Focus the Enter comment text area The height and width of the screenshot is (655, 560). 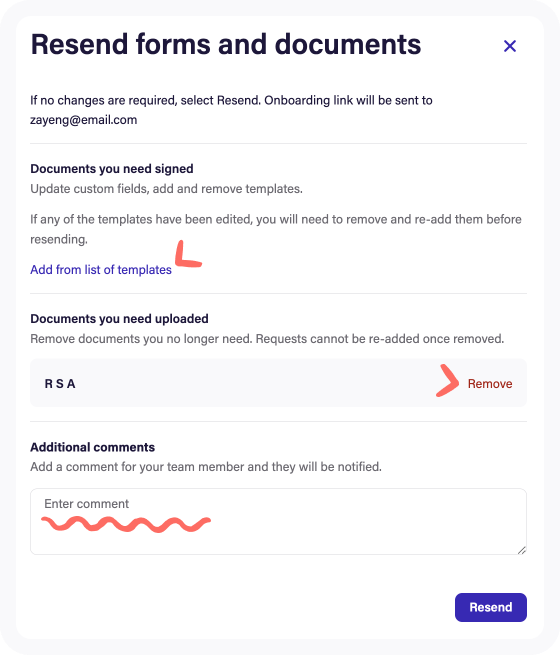click(x=278, y=521)
